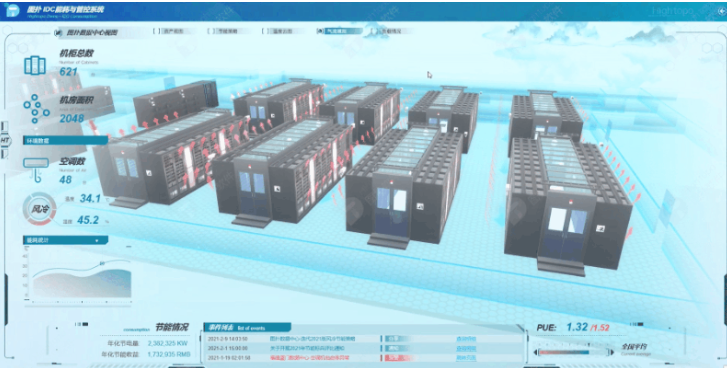Click the left arrow of the PUE bar

point(536,352)
